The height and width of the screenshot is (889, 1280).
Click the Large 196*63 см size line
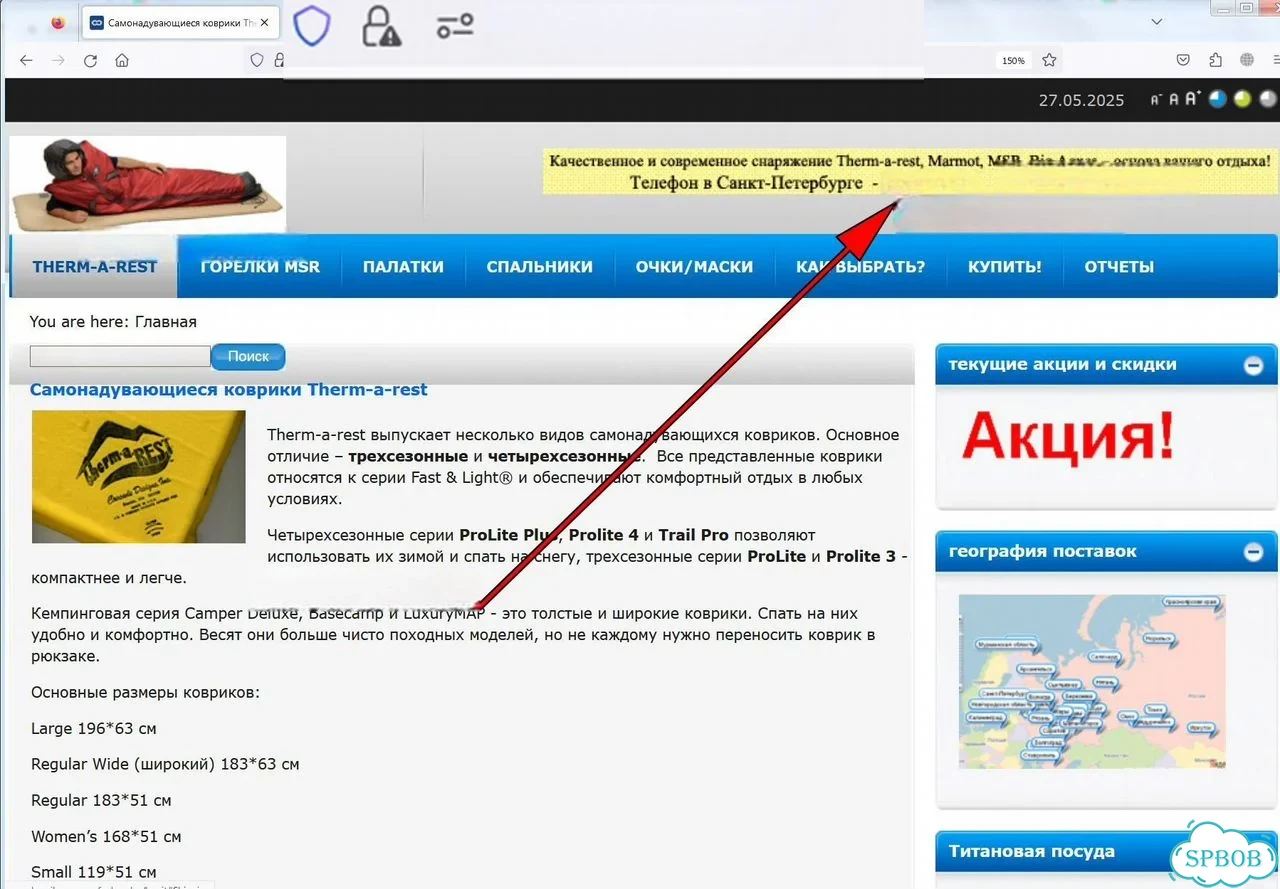tap(94, 728)
